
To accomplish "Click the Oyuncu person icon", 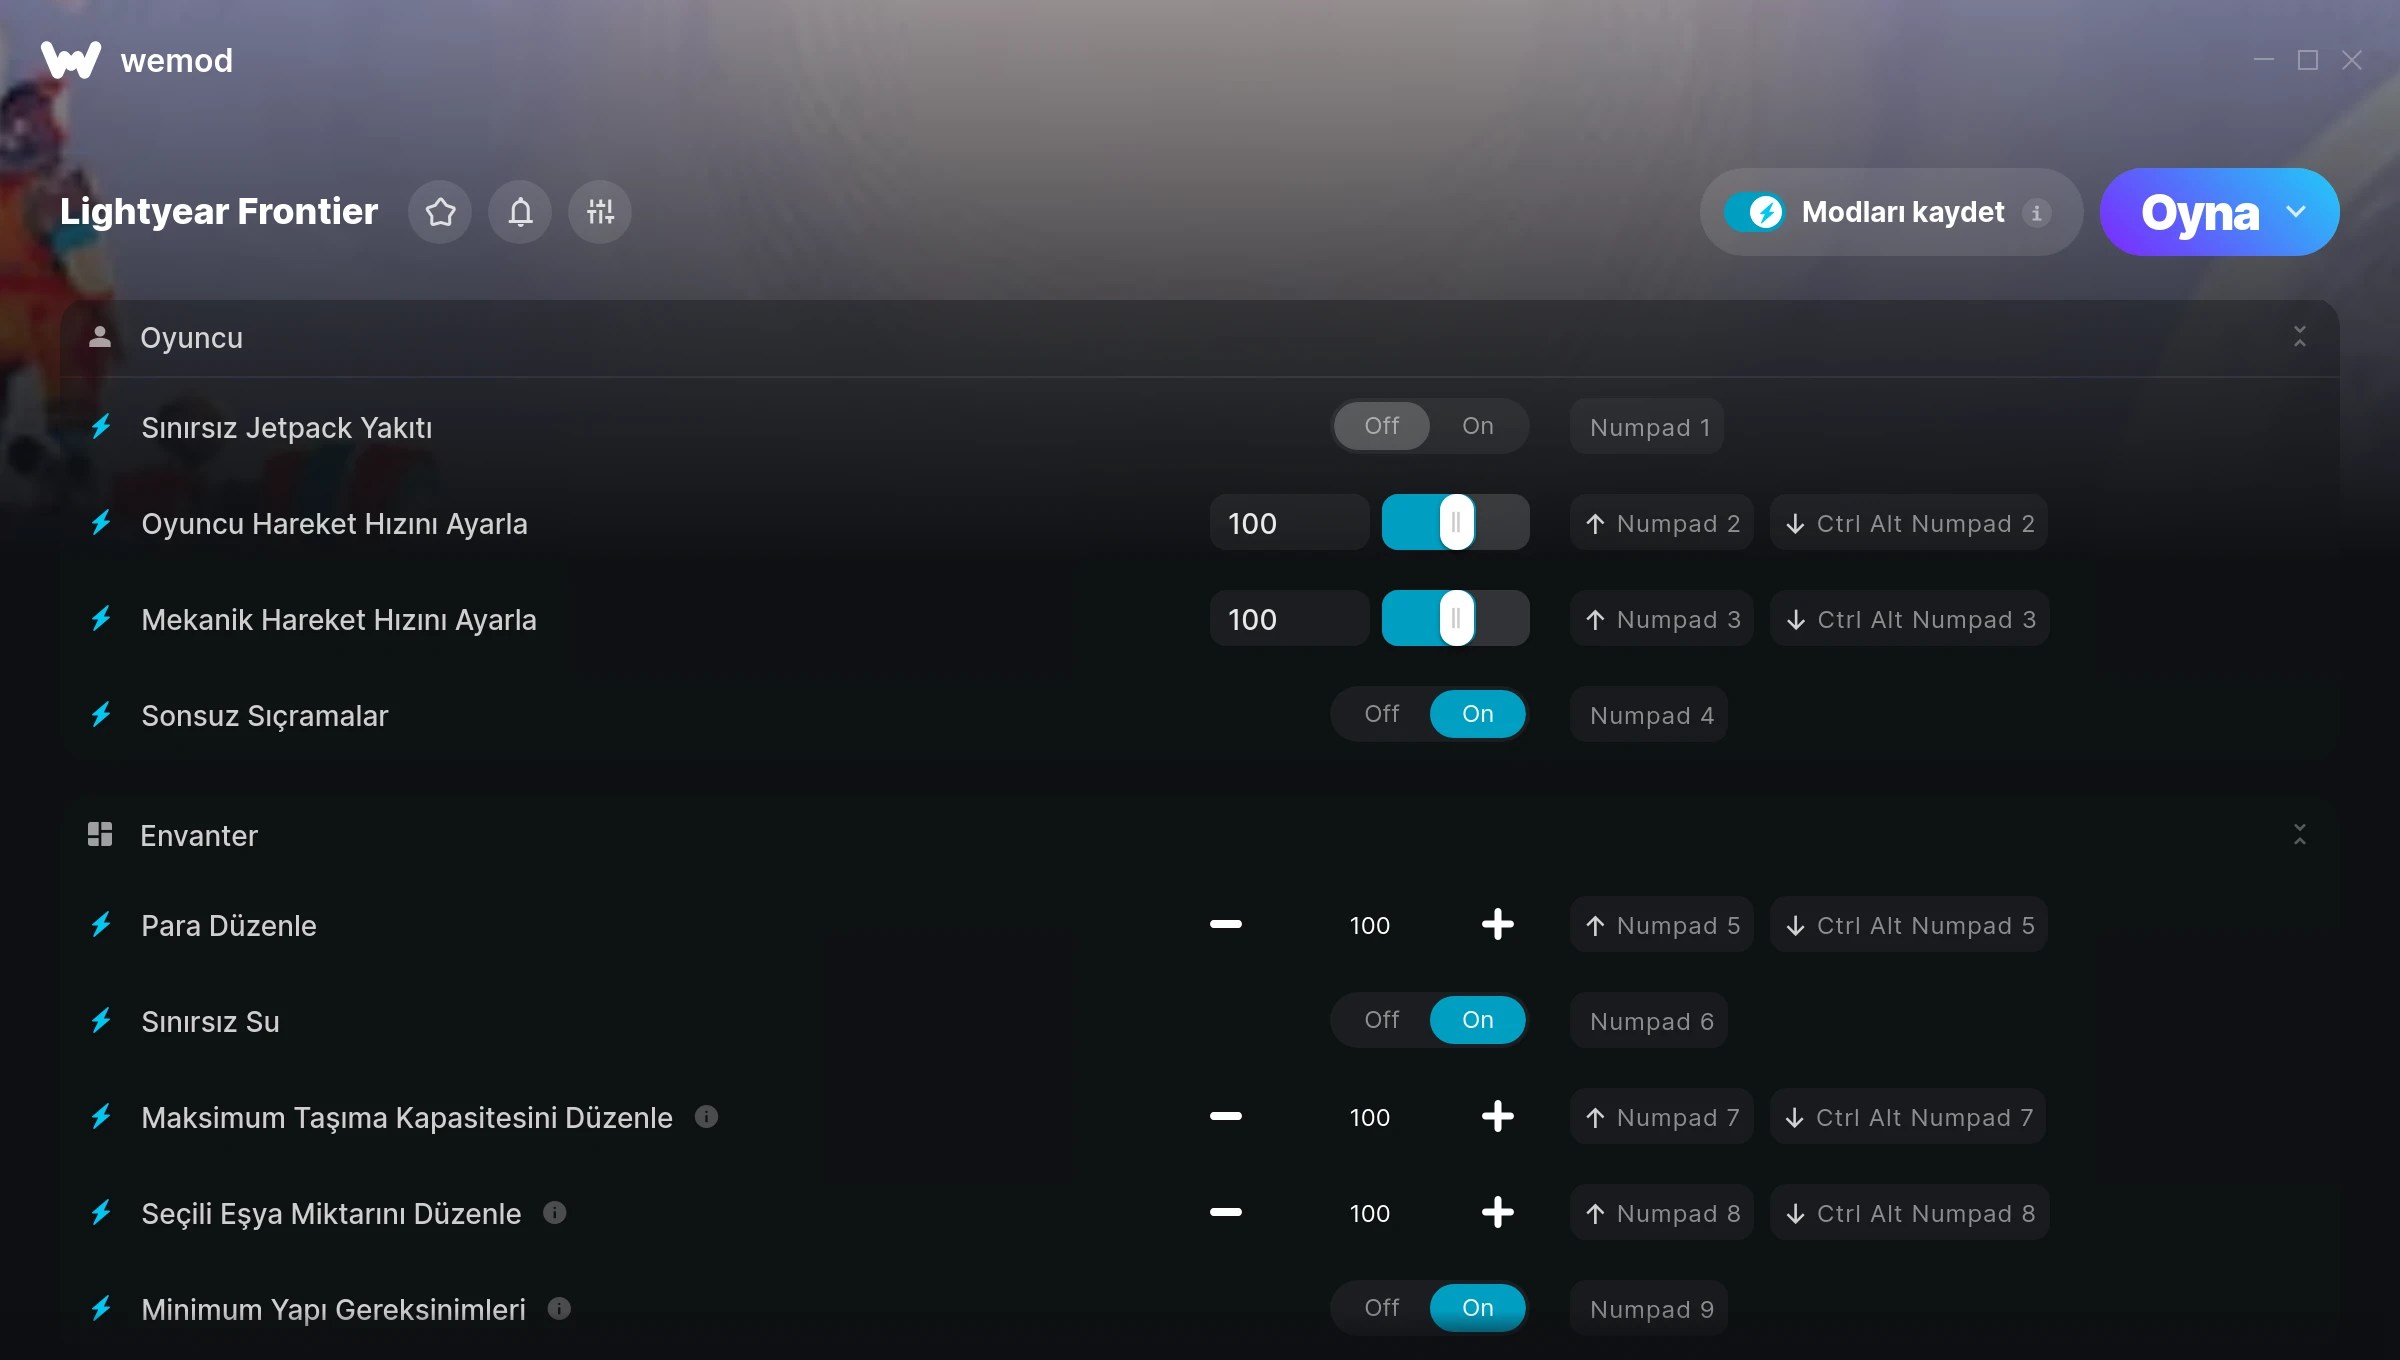I will [100, 337].
